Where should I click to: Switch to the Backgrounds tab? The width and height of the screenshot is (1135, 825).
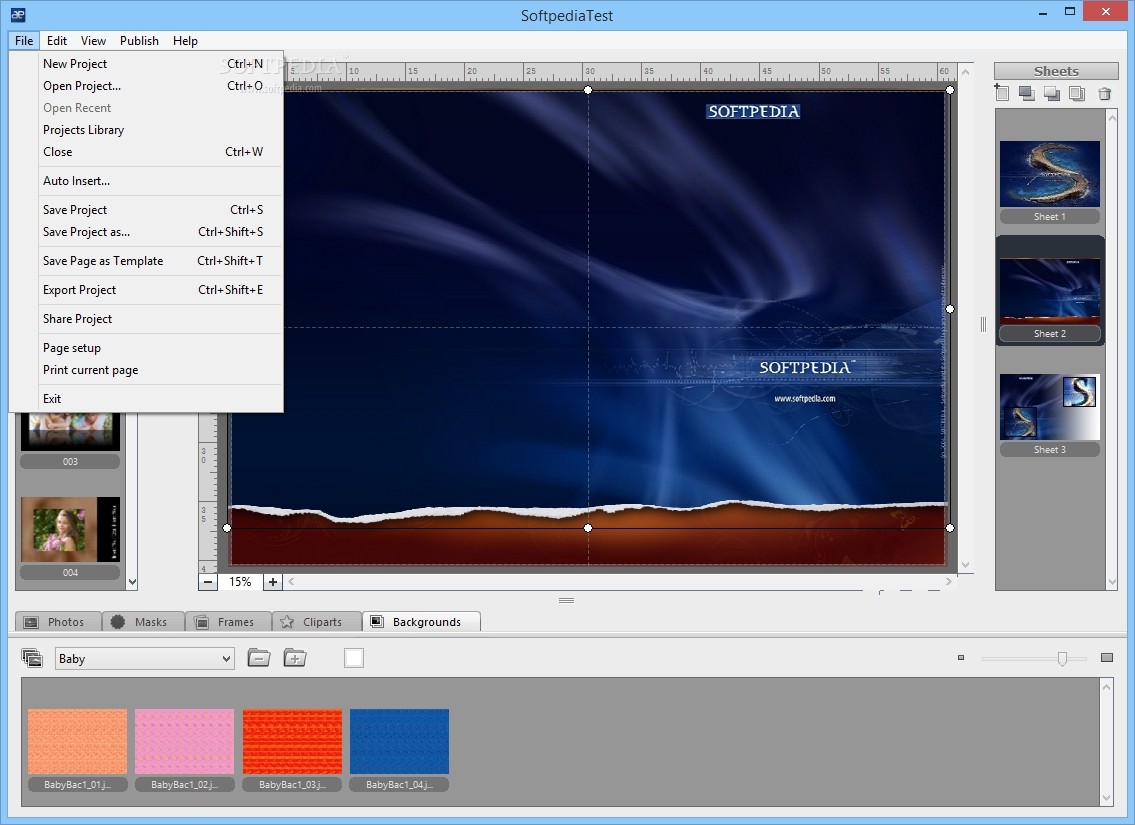[x=421, y=622]
